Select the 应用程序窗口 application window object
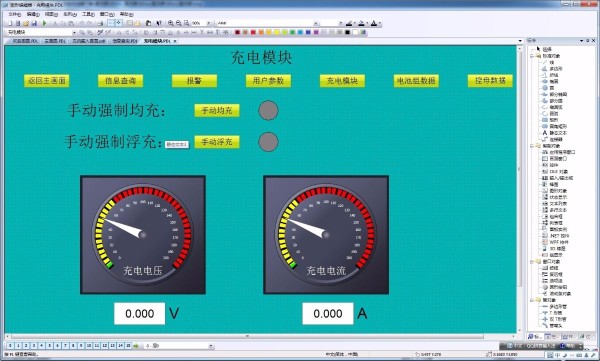Screen dimensions: 600x361 [x=558, y=152]
